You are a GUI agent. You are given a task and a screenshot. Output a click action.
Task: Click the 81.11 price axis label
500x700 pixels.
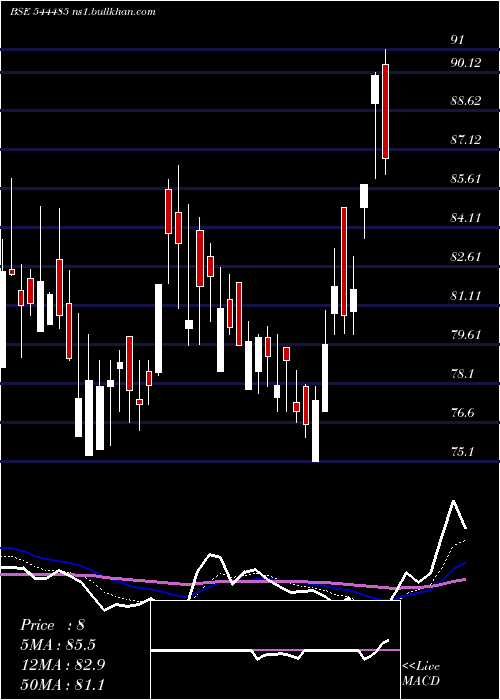click(x=466, y=296)
